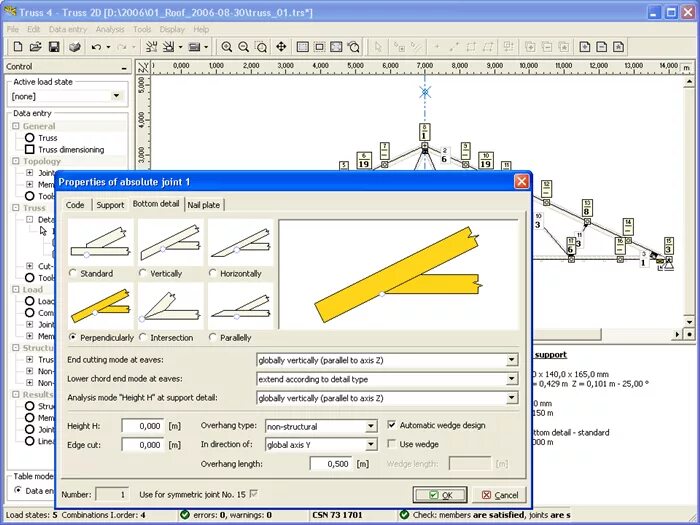Open the Active load state dropdown

coord(116,96)
